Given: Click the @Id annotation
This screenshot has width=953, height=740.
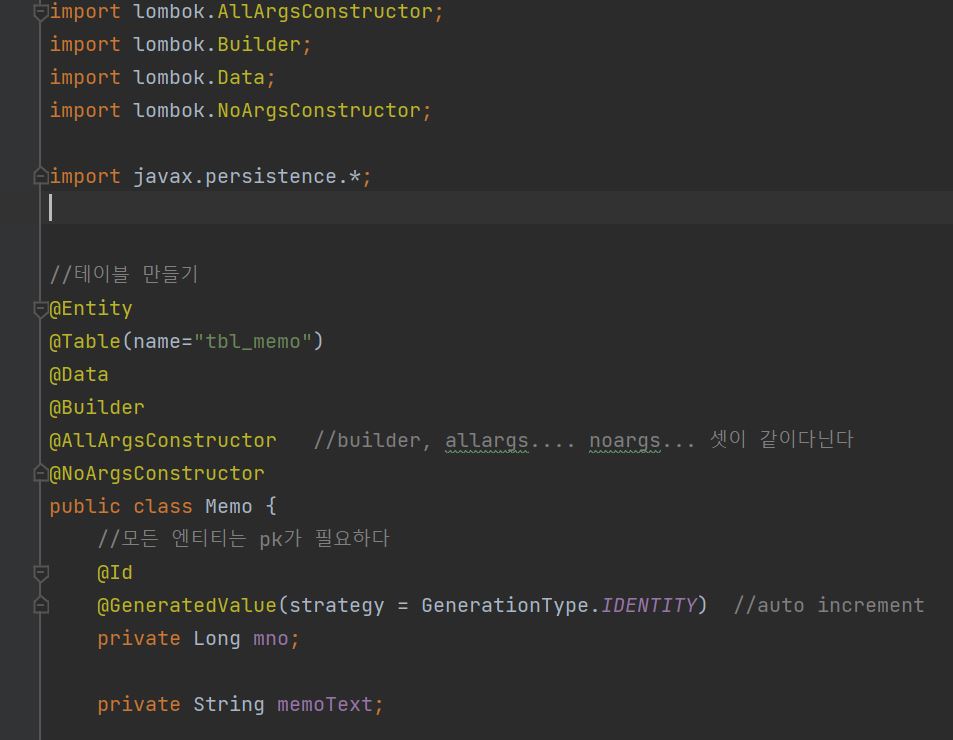Looking at the screenshot, I should (x=114, y=572).
